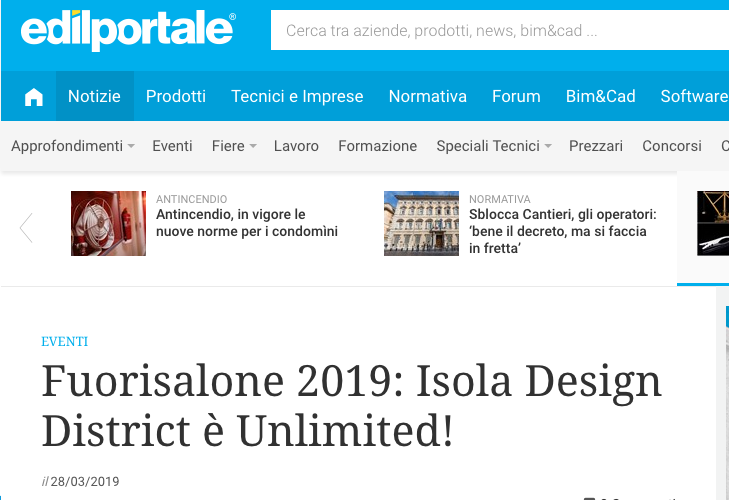Image resolution: width=729 pixels, height=500 pixels.
Task: Click the Fuorisalone 2019 article headline
Action: [351, 406]
